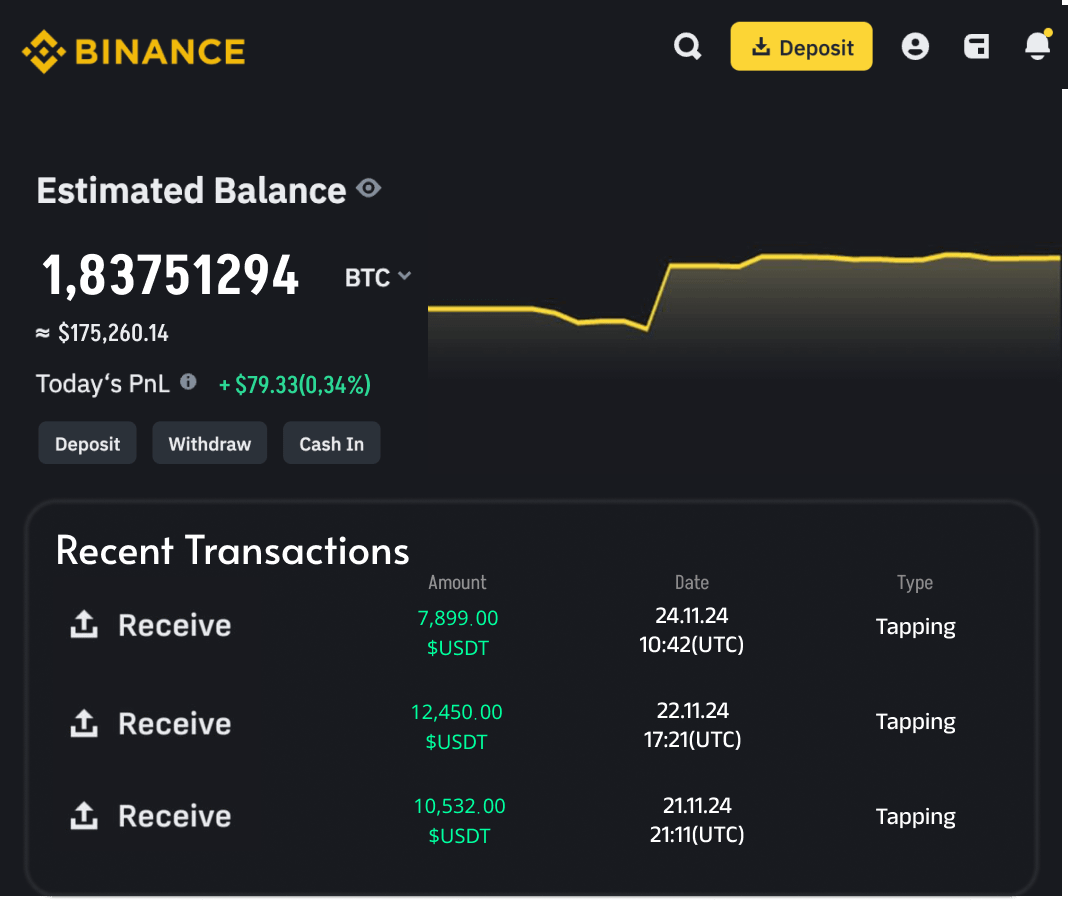Click the 21.11.24 21:11(UTC) date
This screenshot has width=1068, height=900.
[697, 820]
